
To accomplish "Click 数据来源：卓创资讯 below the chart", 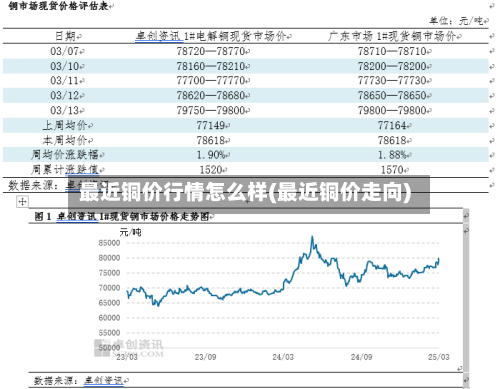I will pos(79,380).
